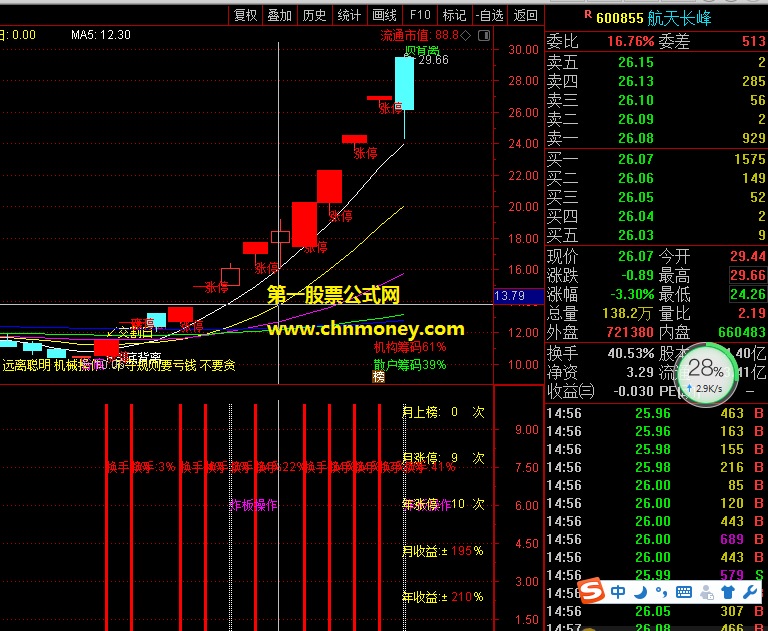This screenshot has width=768, height=631.
Task: Click the 今开 29.44 value
Action: [x=747, y=256]
